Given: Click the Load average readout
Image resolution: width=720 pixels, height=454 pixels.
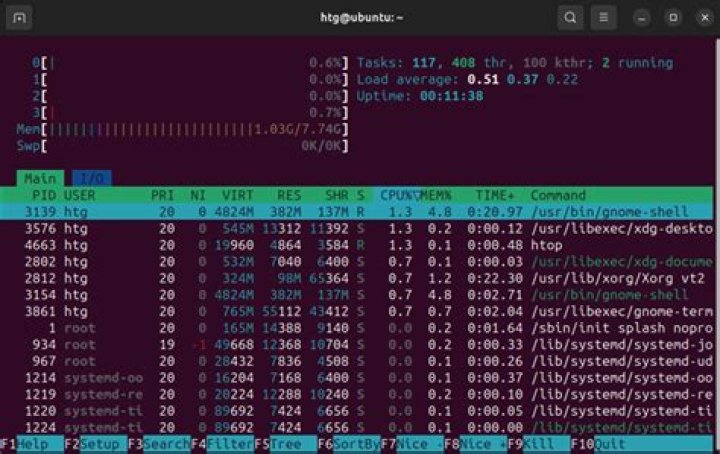Looking at the screenshot, I should click(467, 79).
